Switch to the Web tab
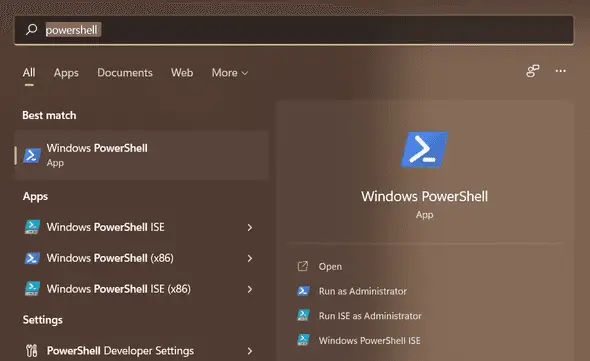 [x=182, y=73]
